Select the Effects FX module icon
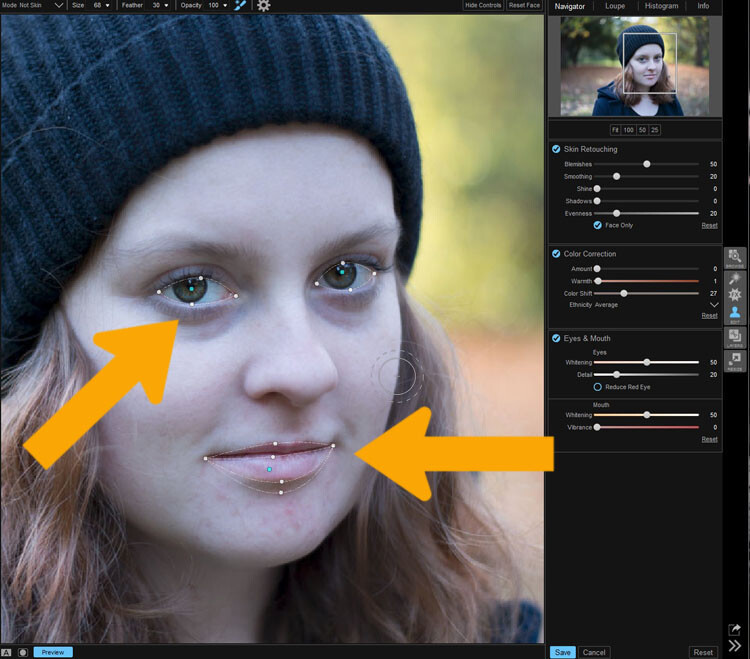This screenshot has width=750, height=659. pos(735,293)
